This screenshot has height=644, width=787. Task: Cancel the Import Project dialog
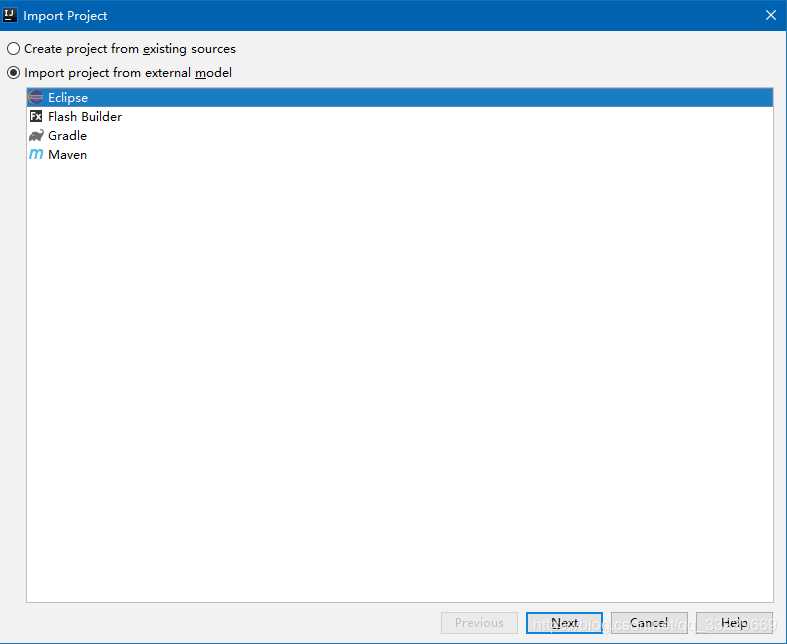(649, 623)
